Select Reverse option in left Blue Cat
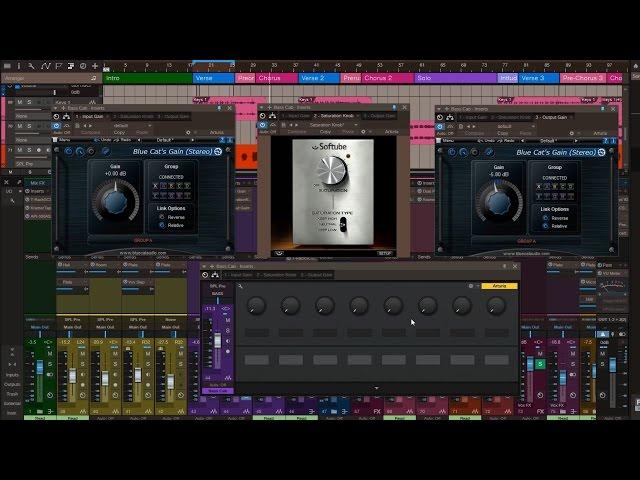Screen dimensions: 640x480 (x=162, y=217)
